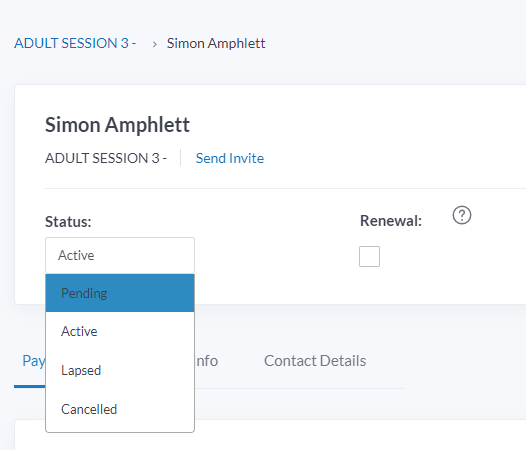The height and width of the screenshot is (450, 526).
Task: Set status to Lapsed
Action: click(120, 370)
